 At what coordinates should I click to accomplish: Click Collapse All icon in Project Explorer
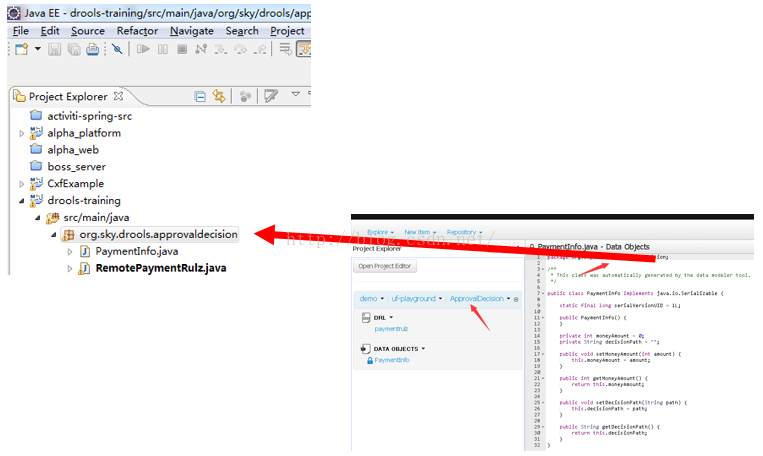[x=200, y=97]
